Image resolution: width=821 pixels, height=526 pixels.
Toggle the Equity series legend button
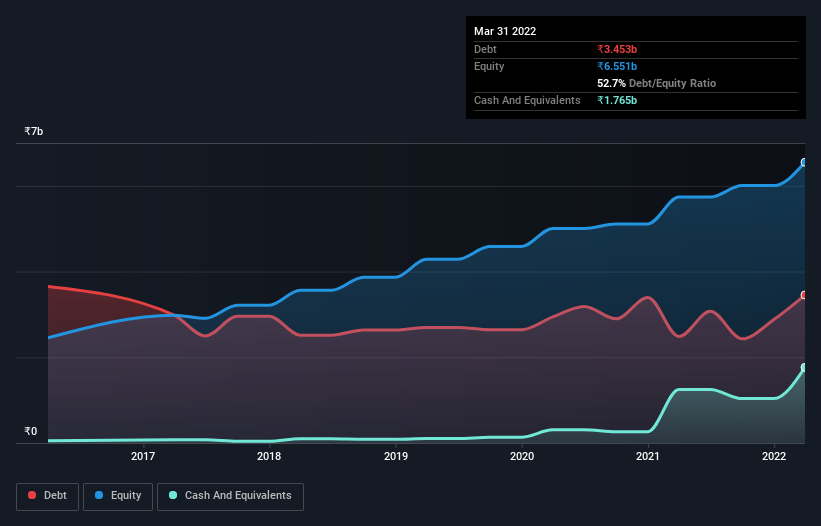tap(118, 496)
